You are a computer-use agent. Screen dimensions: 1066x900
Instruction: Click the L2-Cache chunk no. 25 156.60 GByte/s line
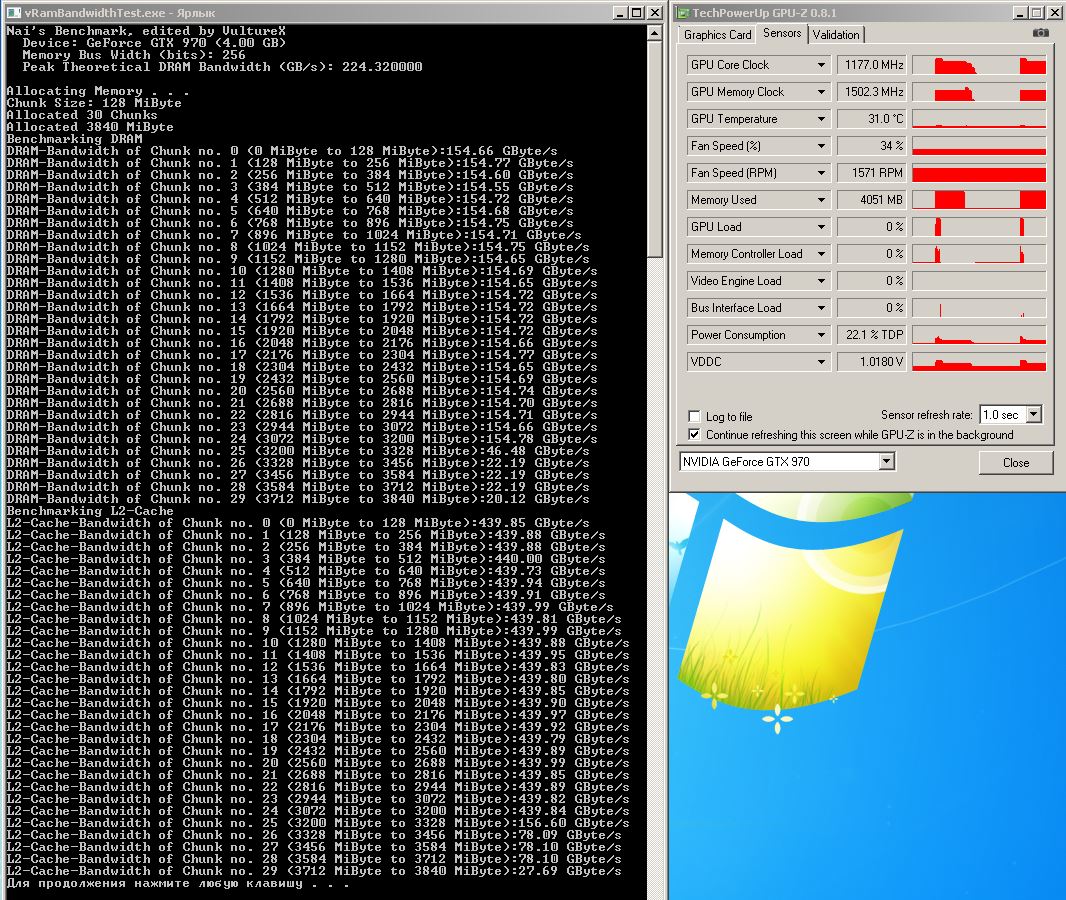point(318,823)
